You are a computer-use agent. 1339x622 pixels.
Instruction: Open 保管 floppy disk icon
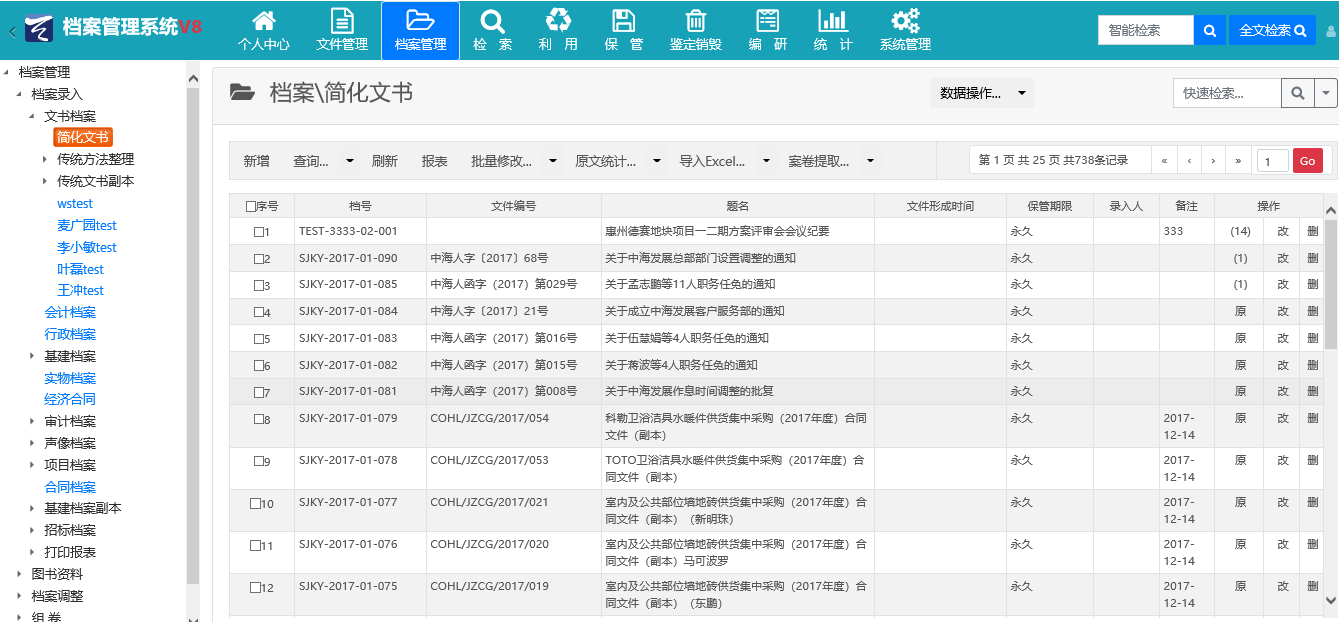[624, 22]
